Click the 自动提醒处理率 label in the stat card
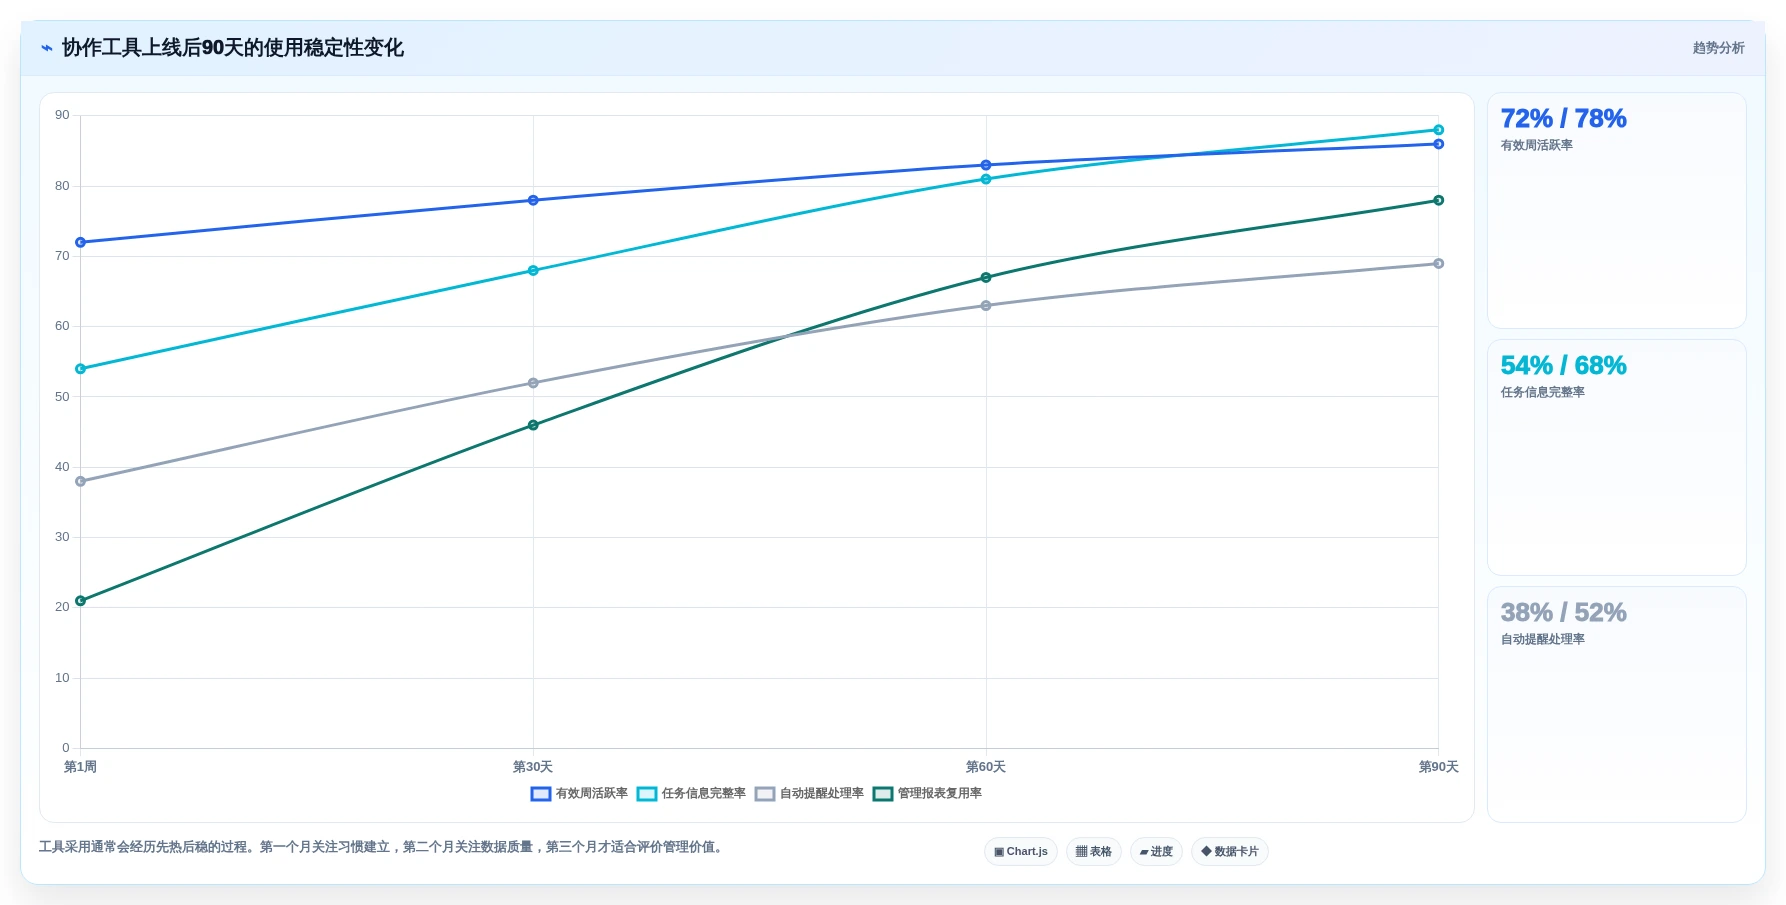The image size is (1786, 905). tap(1542, 640)
